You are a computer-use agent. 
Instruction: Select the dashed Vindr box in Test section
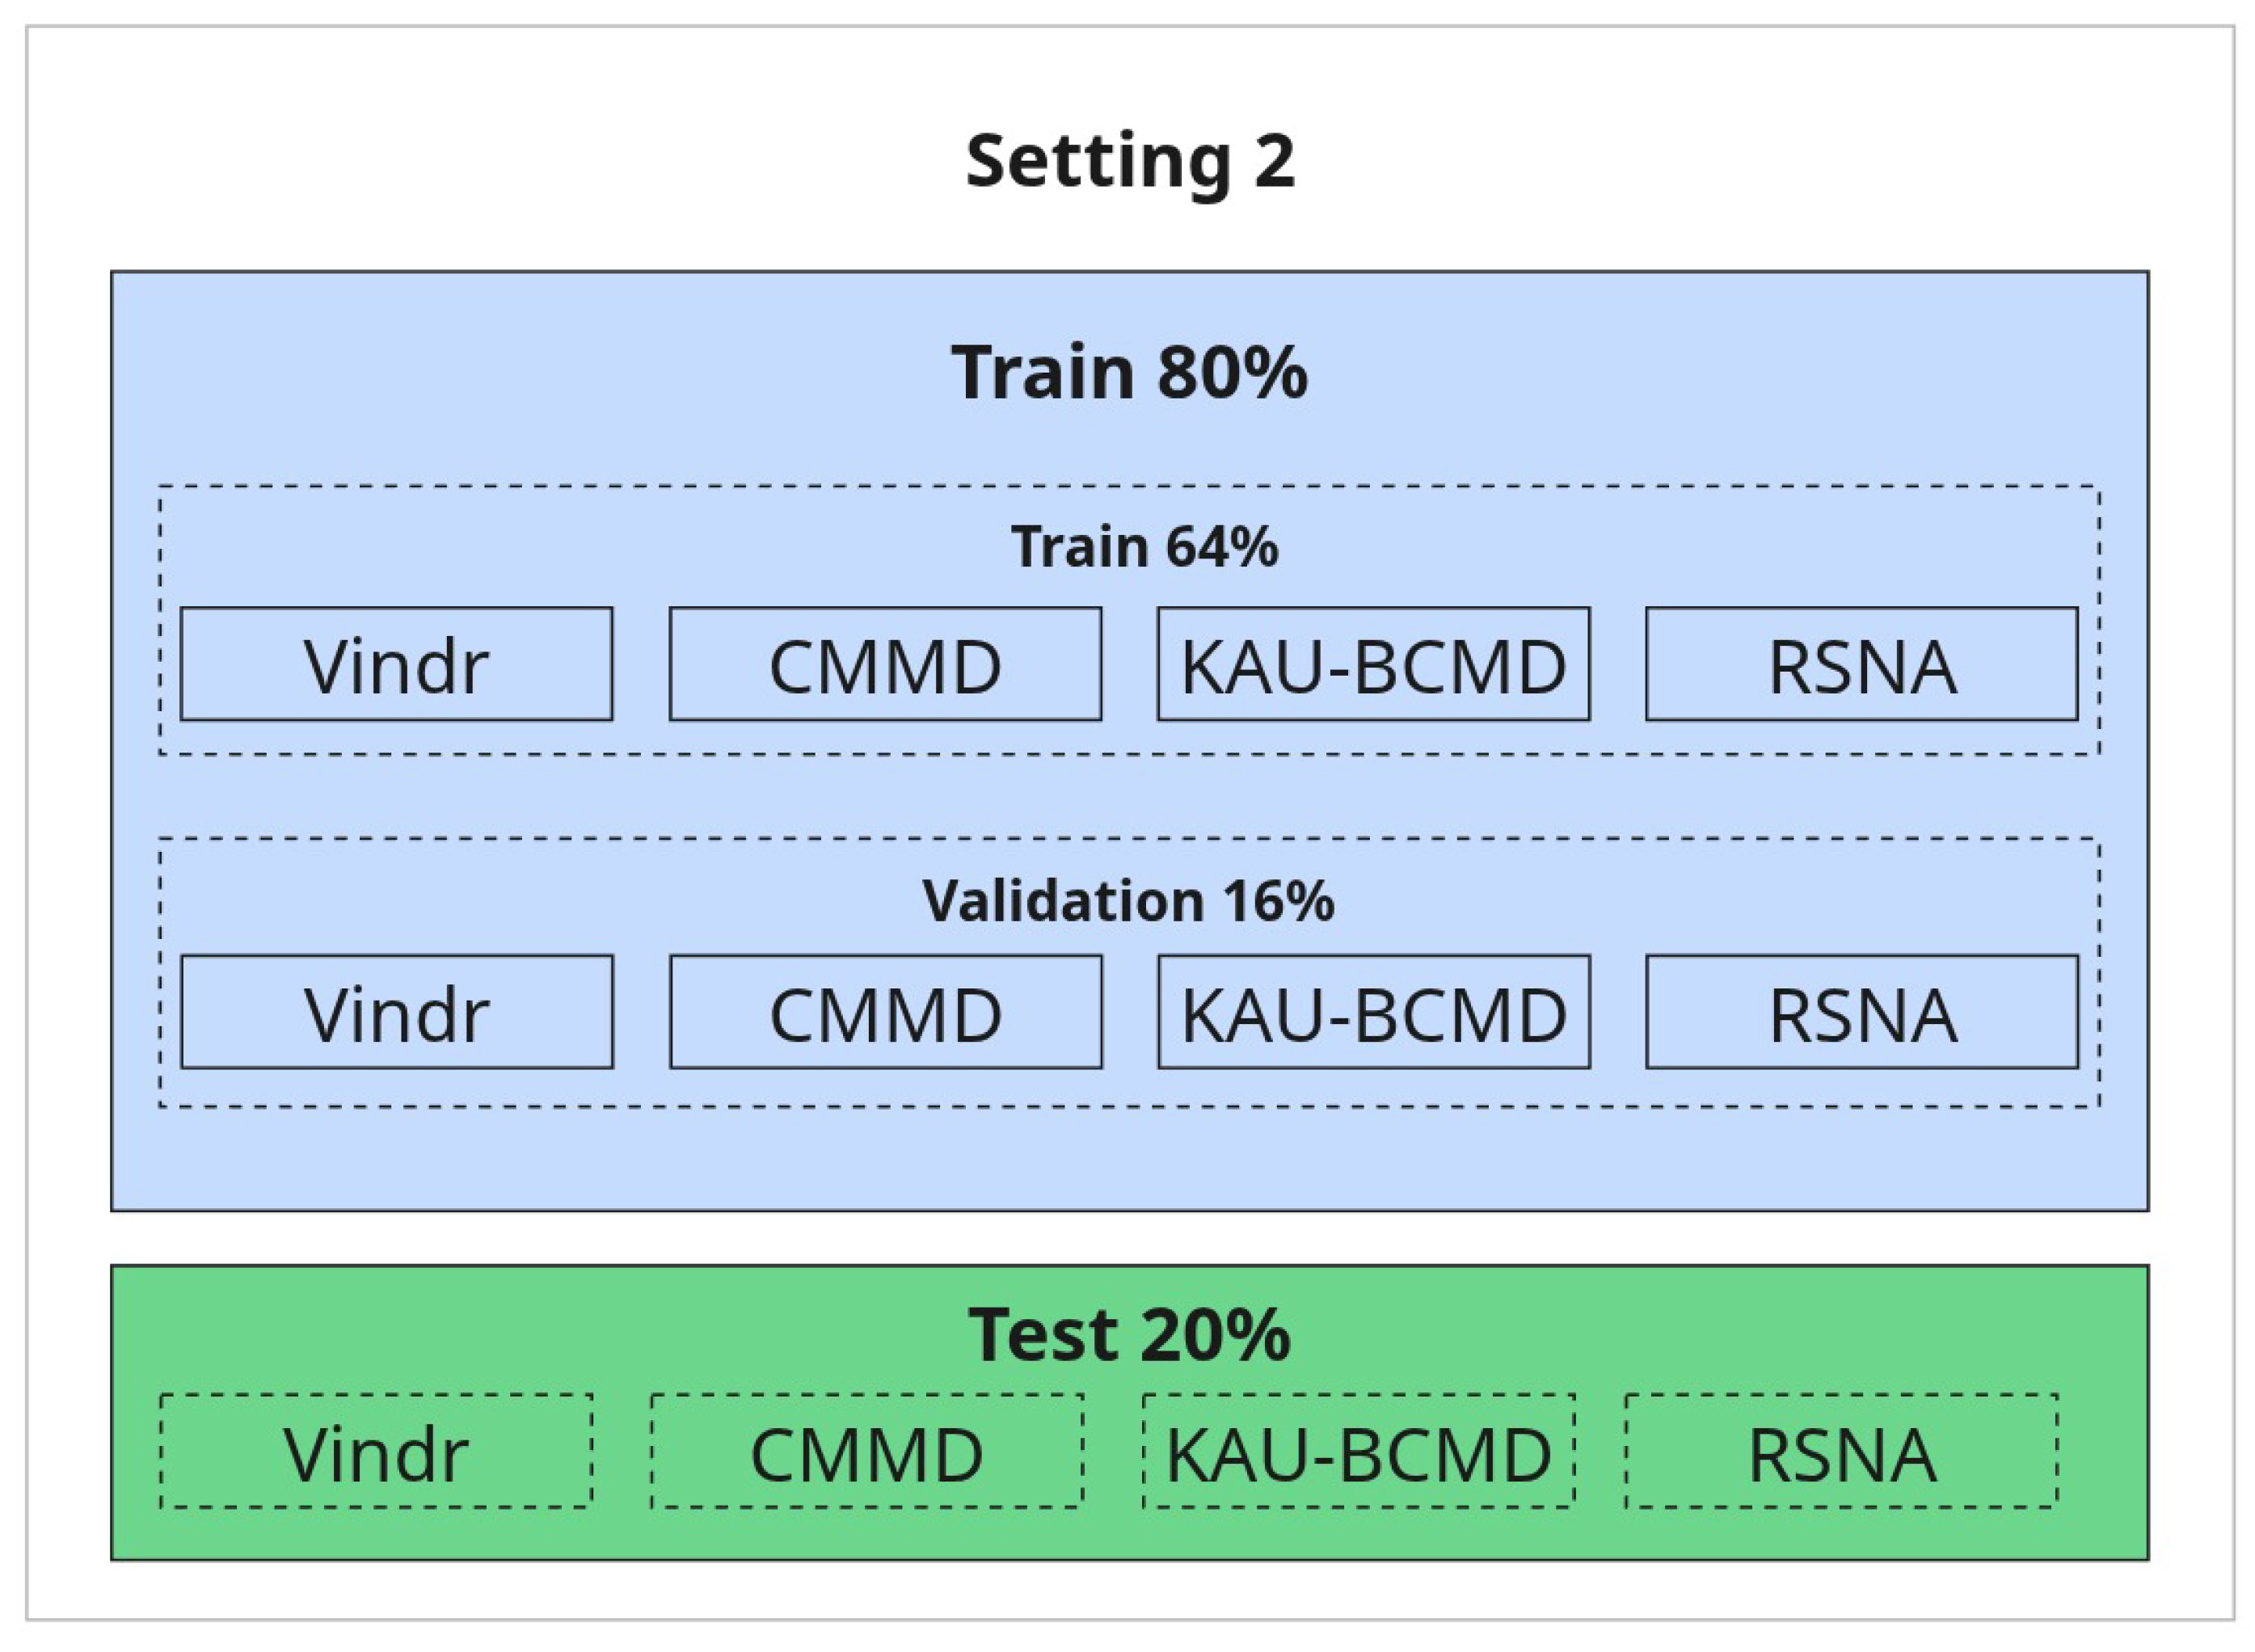pos(376,1451)
